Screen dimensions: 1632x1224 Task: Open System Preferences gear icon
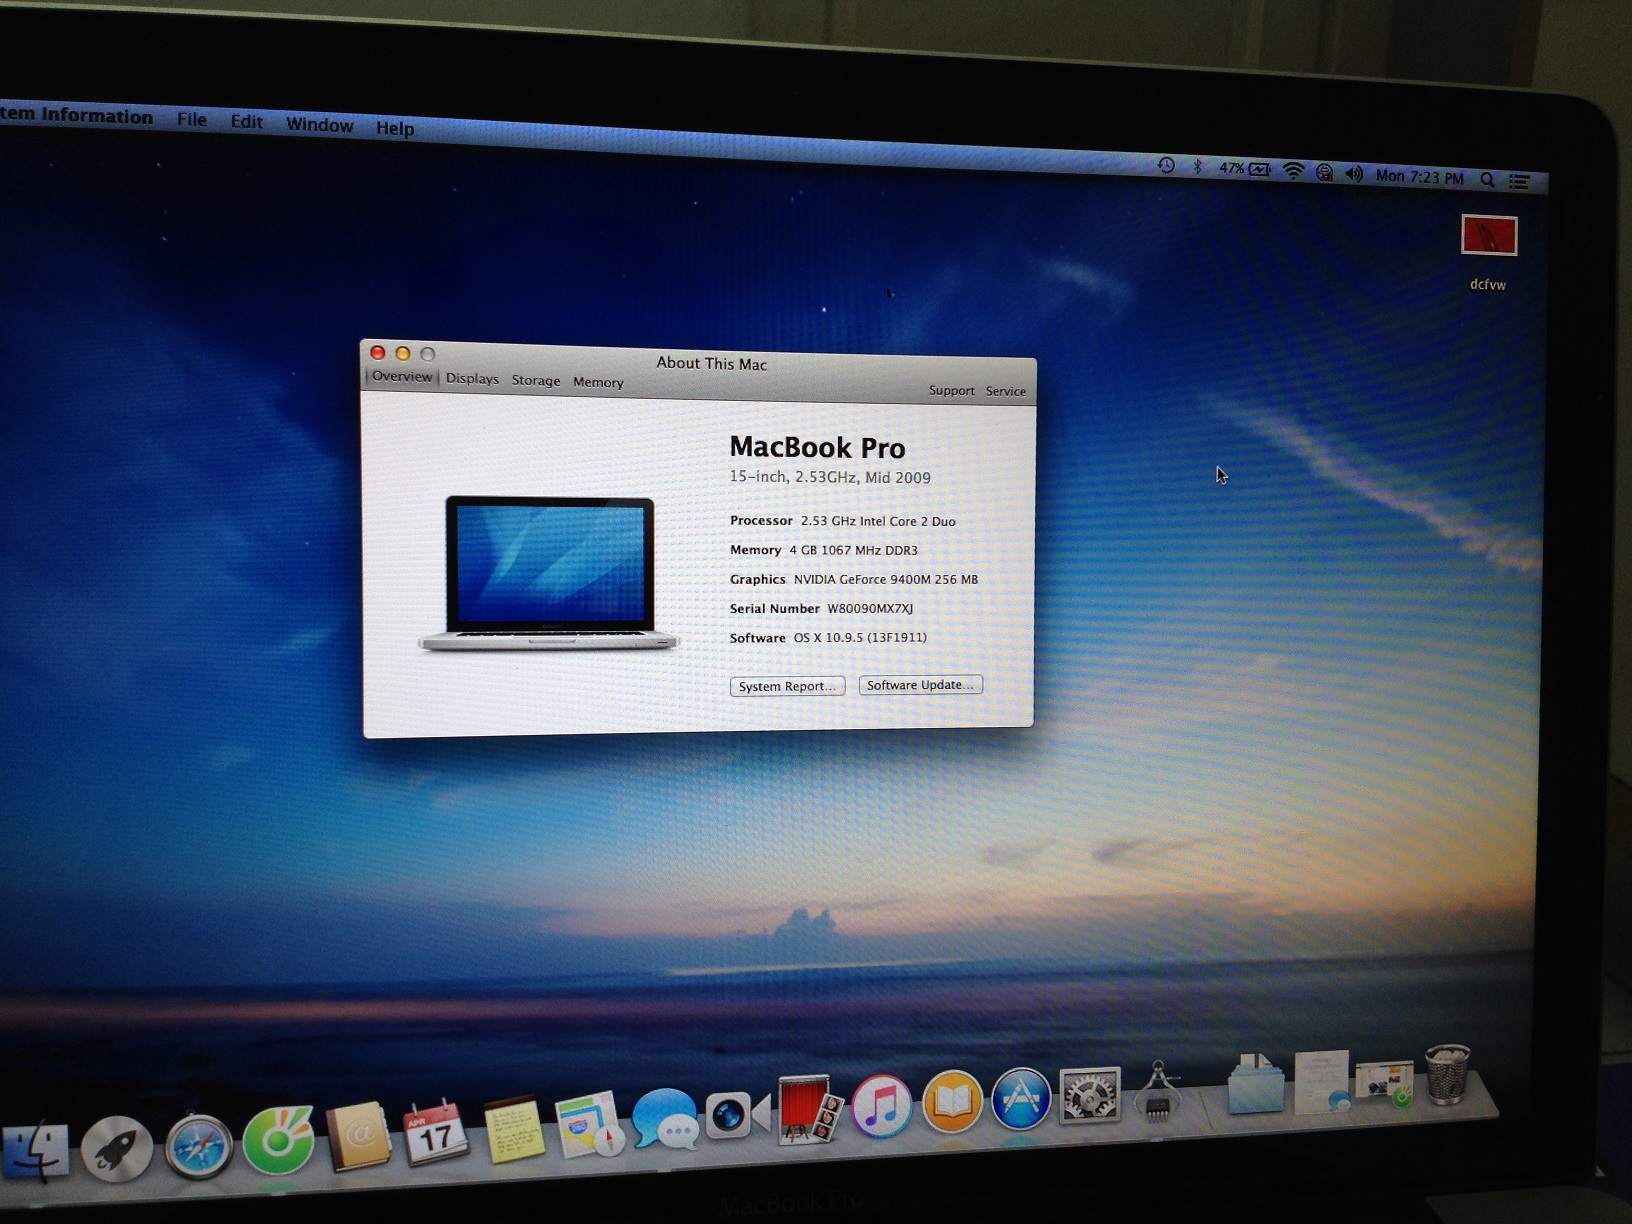point(1089,1094)
